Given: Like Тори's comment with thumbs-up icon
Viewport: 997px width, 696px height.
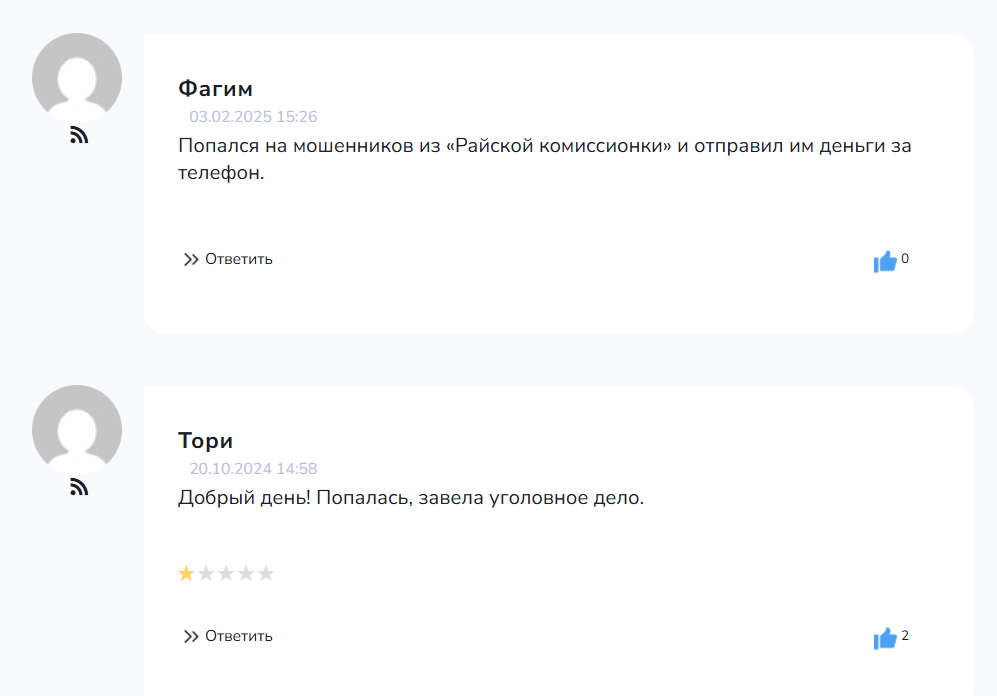Looking at the screenshot, I should pyautogui.click(x=884, y=639).
